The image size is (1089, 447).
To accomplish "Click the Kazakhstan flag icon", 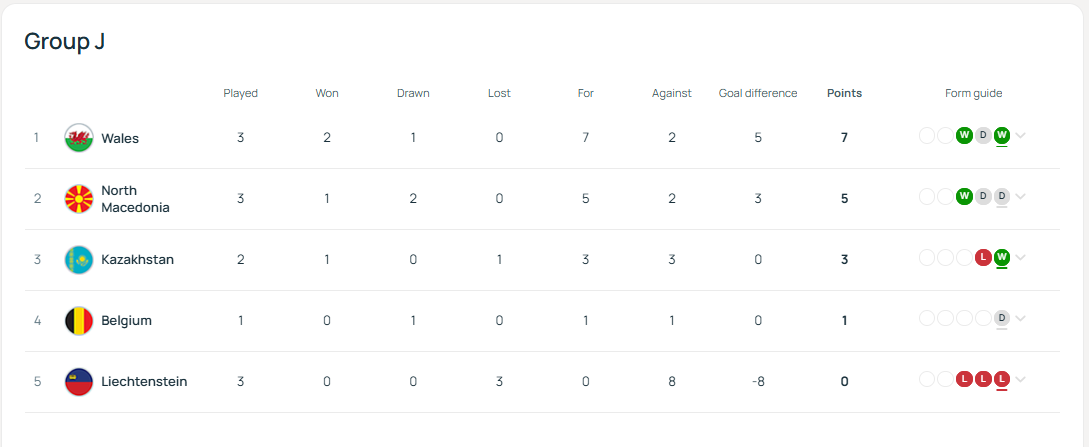I will pos(78,260).
